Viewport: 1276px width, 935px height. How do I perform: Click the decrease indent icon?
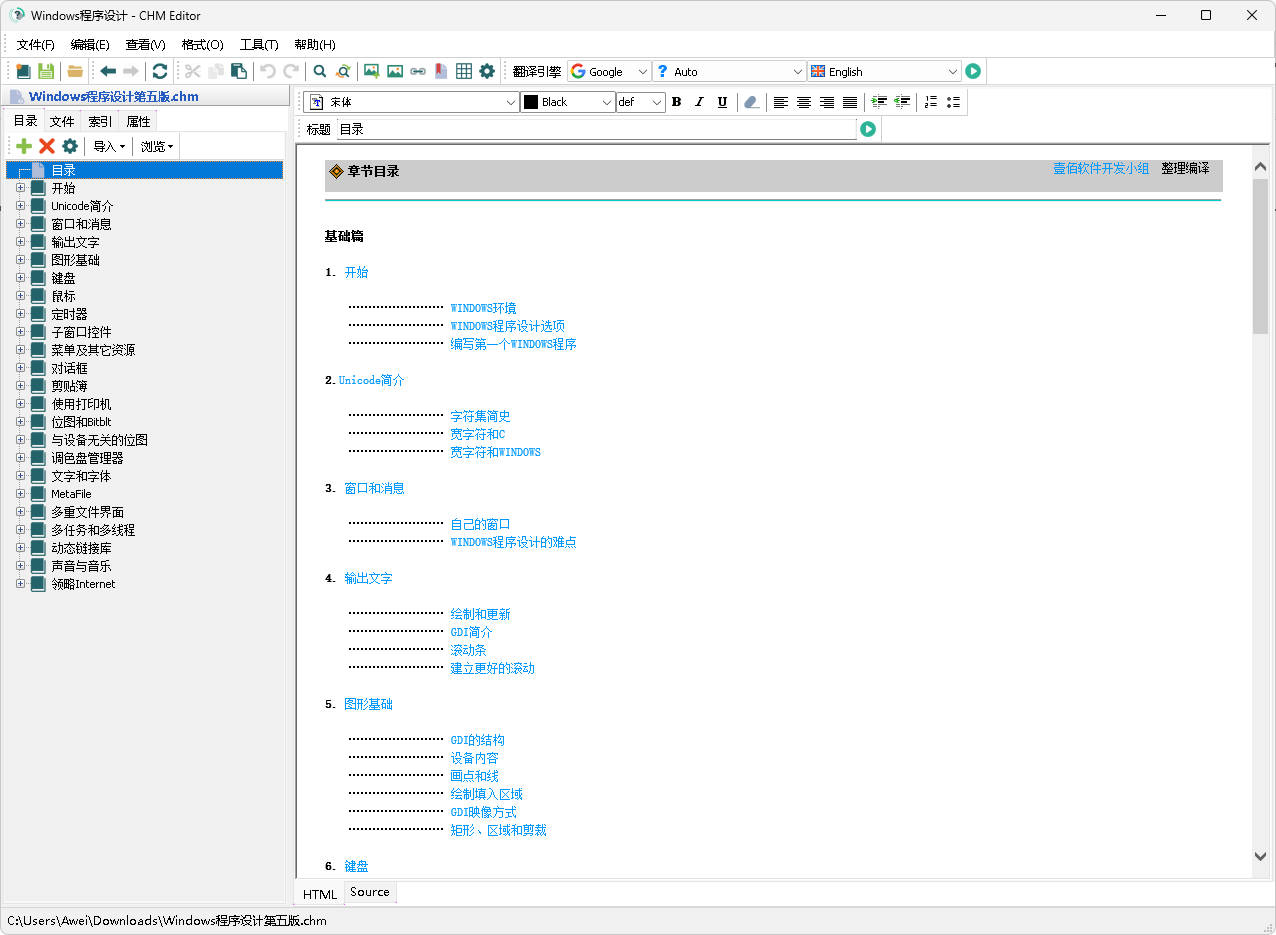coord(902,102)
